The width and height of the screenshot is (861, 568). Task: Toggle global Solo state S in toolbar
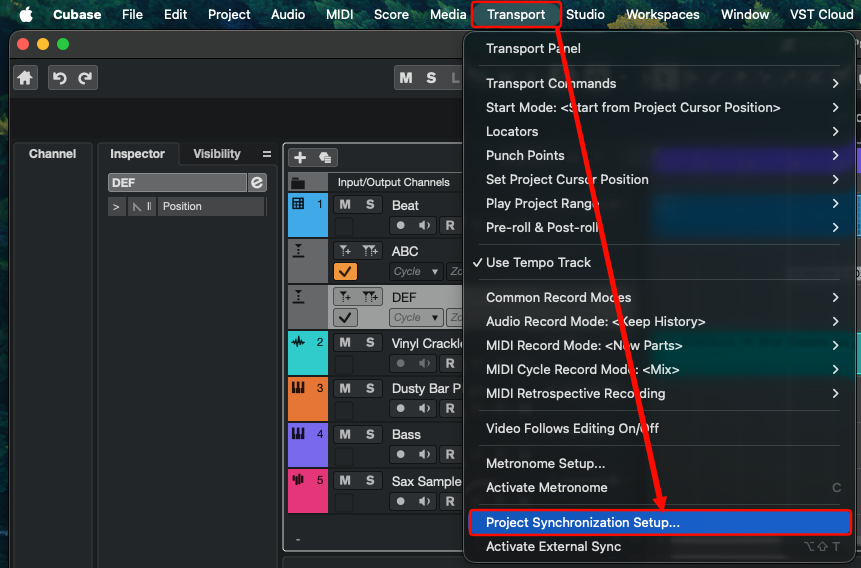pyautogui.click(x=431, y=78)
